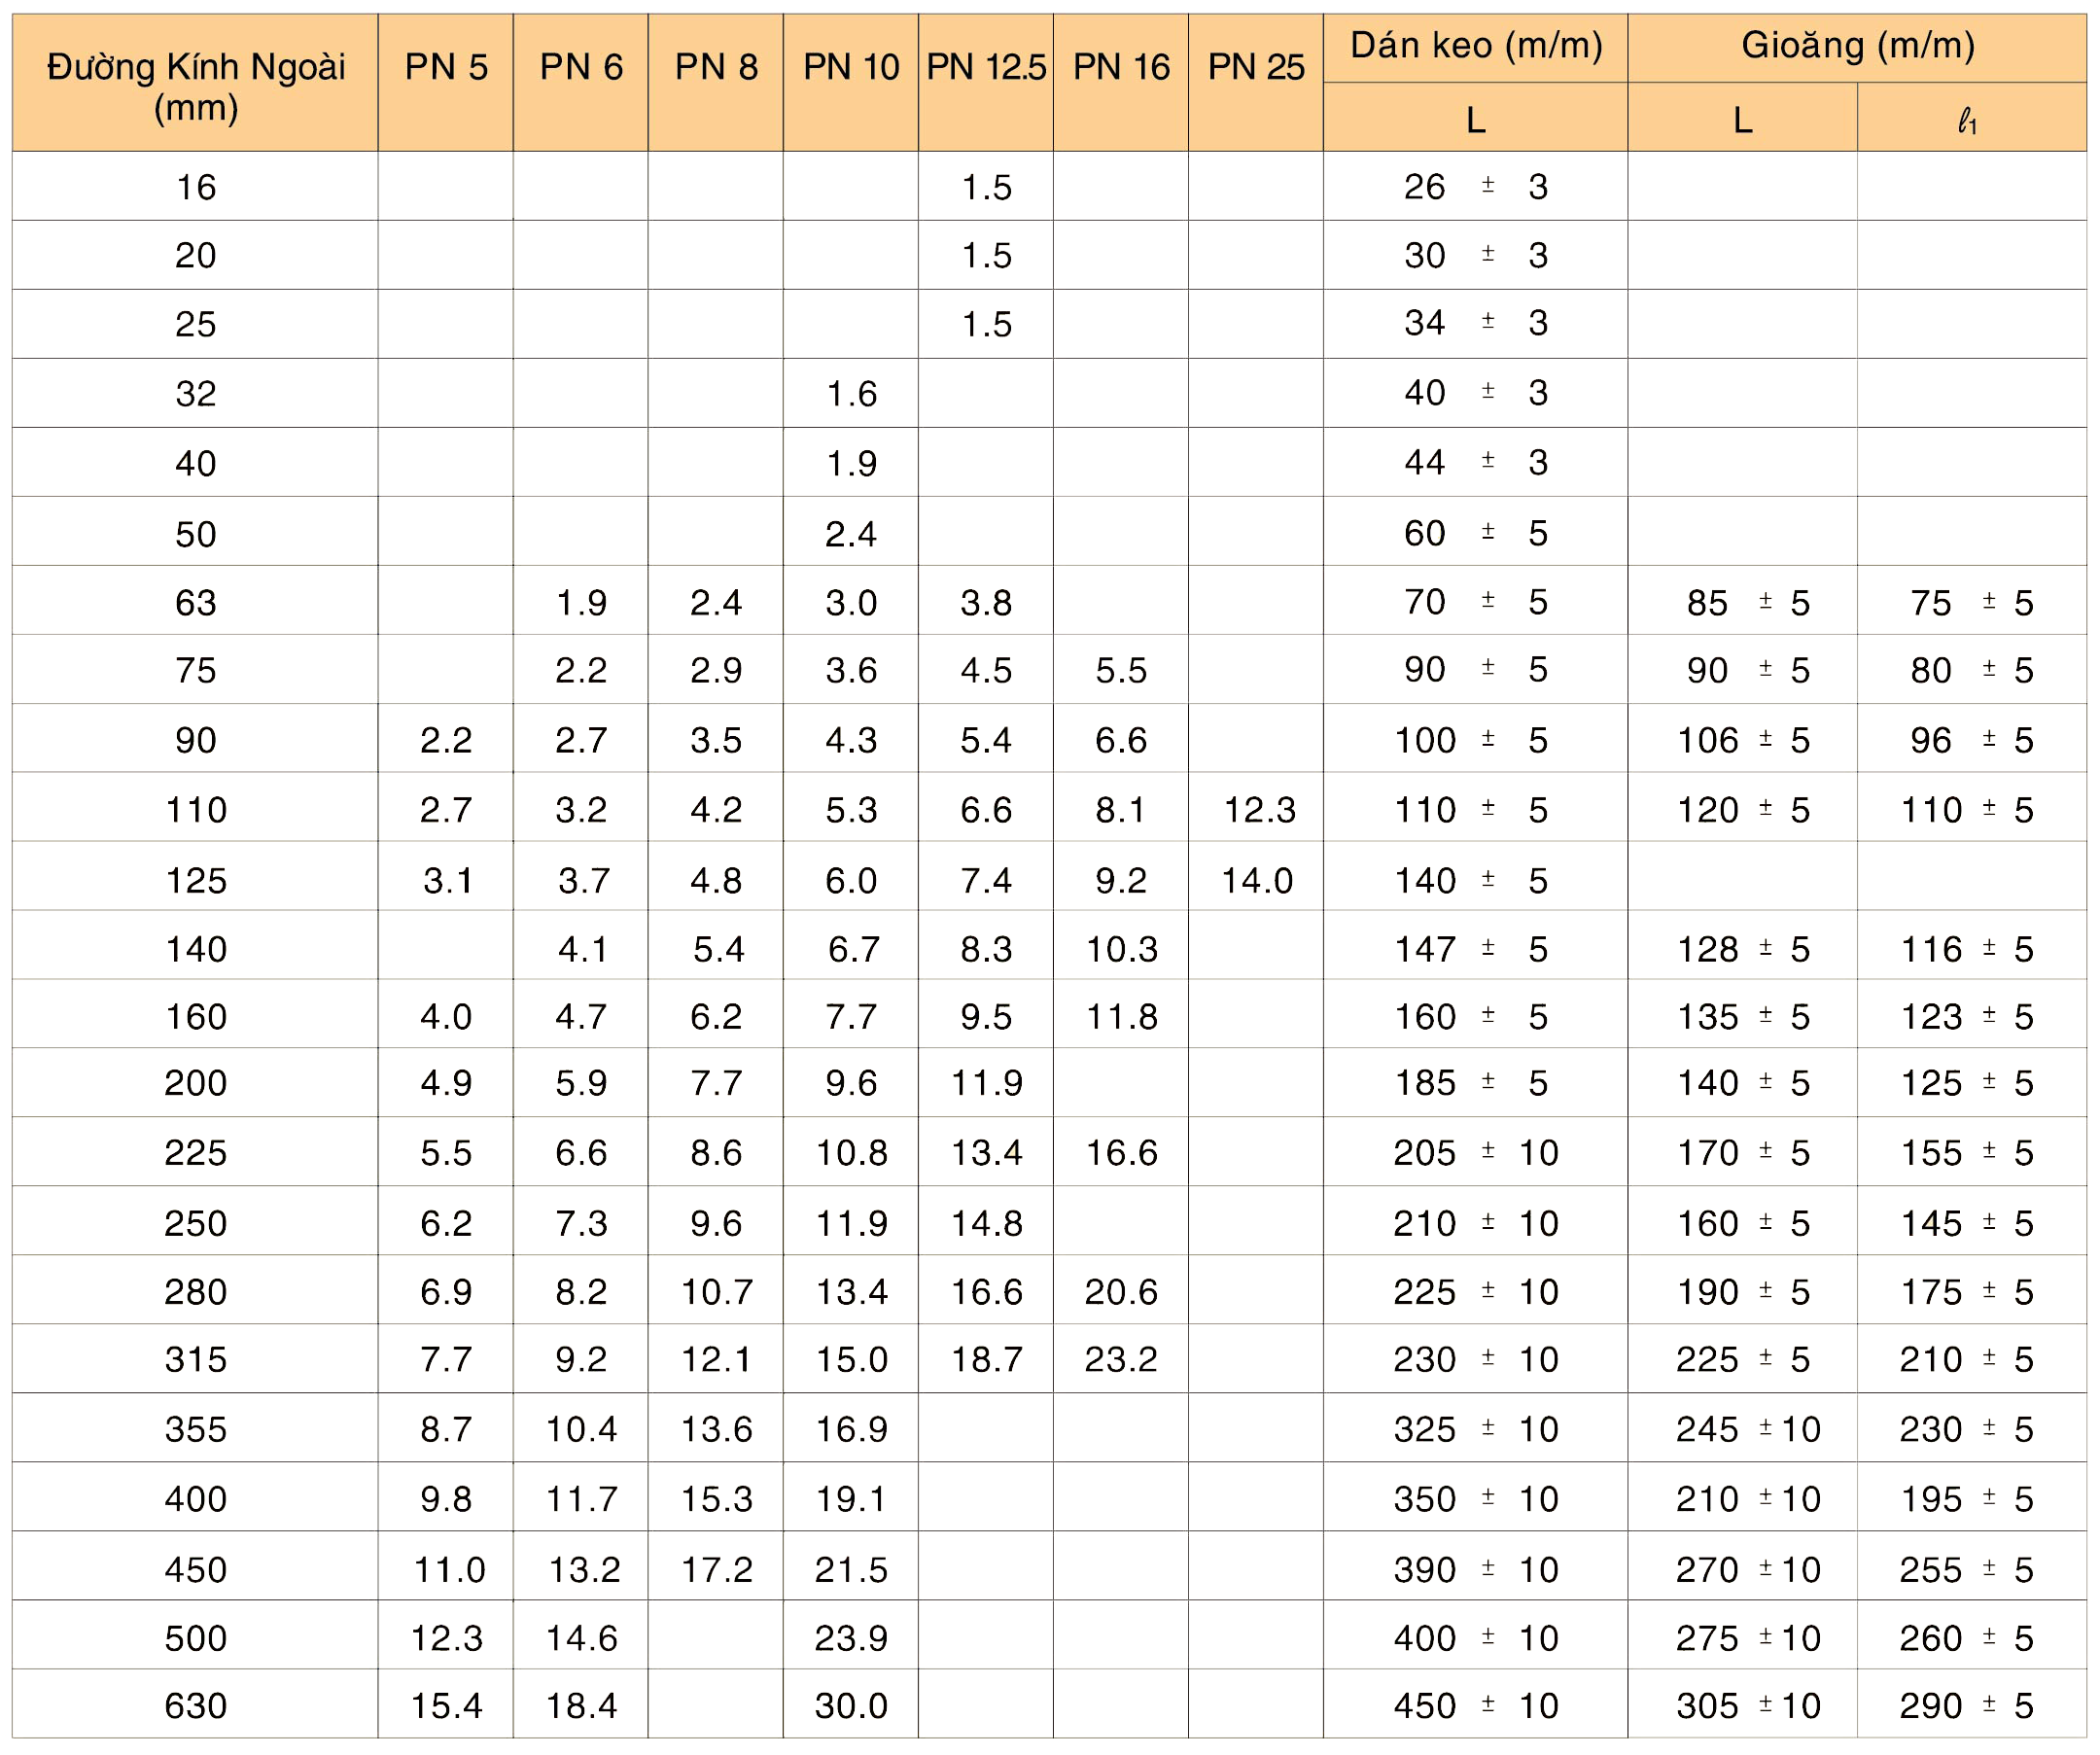The image size is (2100, 1755).
Task: Select the '85 ± 5' gasket L cell
Action: tap(1743, 603)
